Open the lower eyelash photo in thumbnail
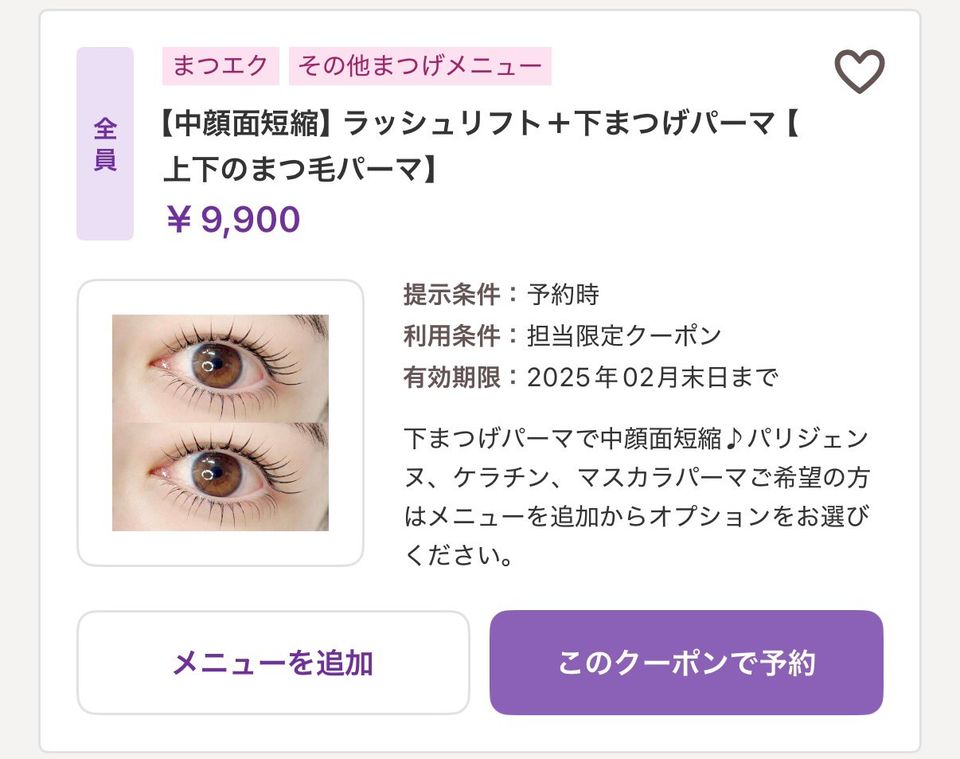The height and width of the screenshot is (759, 960). coord(220,476)
